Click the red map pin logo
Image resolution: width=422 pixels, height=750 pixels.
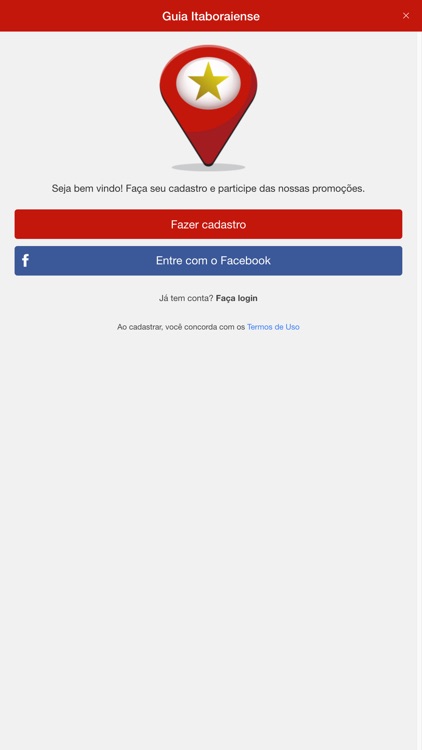[x=208, y=106]
